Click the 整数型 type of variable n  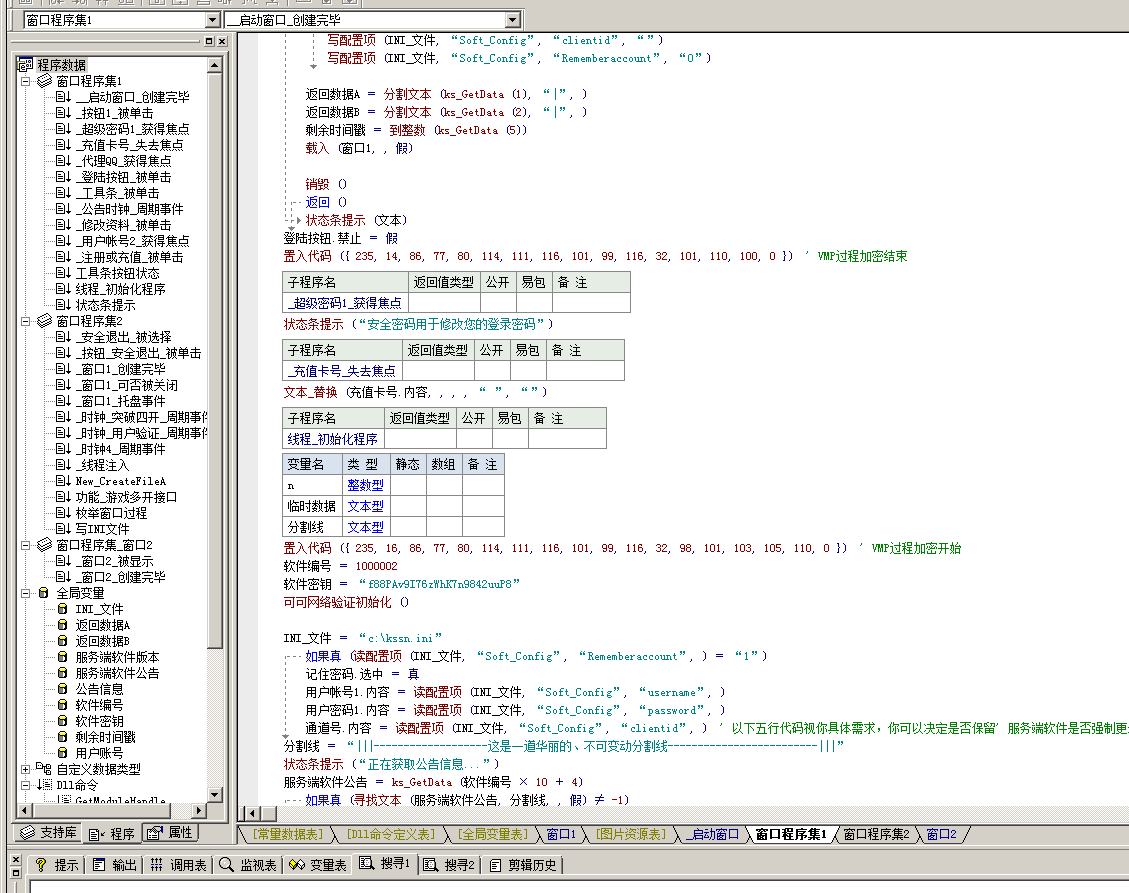pos(365,485)
